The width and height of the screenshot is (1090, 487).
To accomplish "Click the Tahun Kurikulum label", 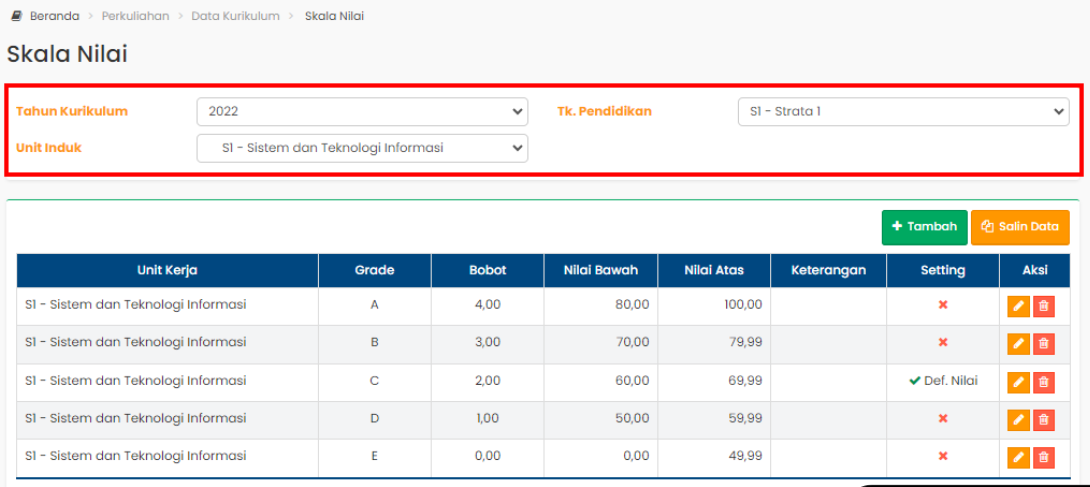I will pyautogui.click(x=72, y=111).
